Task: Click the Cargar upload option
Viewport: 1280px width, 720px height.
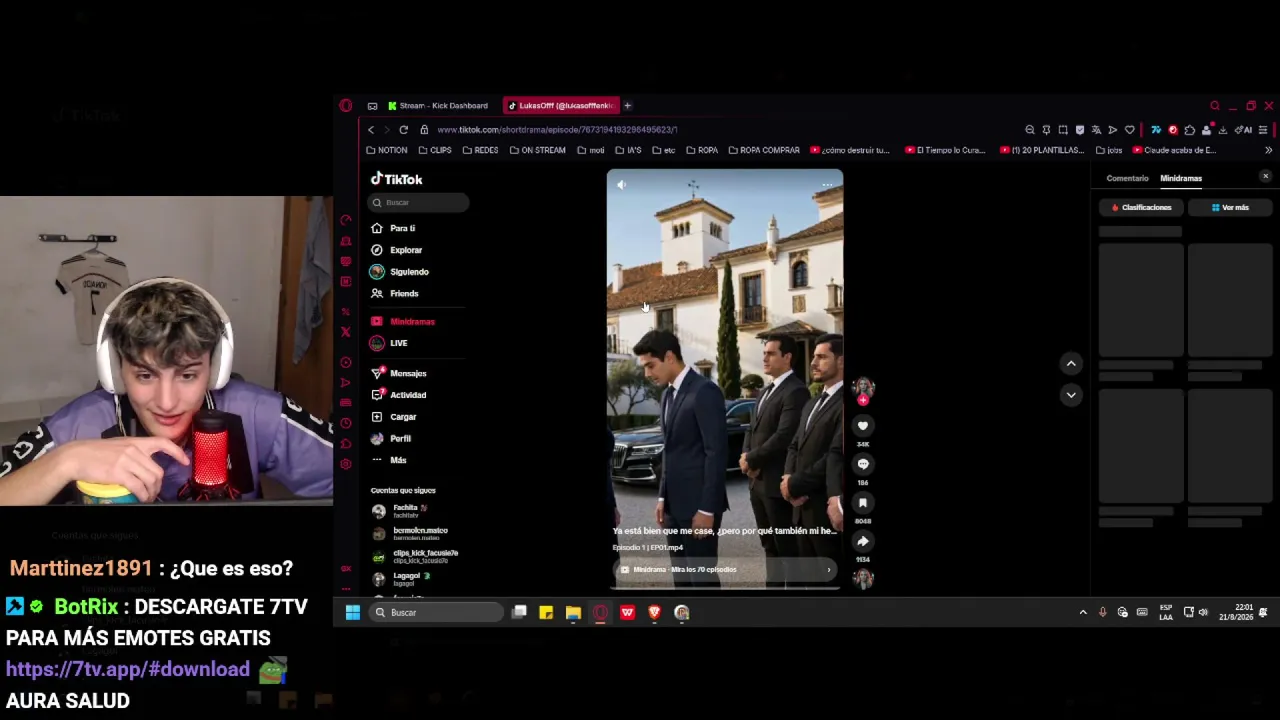Action: [394, 417]
